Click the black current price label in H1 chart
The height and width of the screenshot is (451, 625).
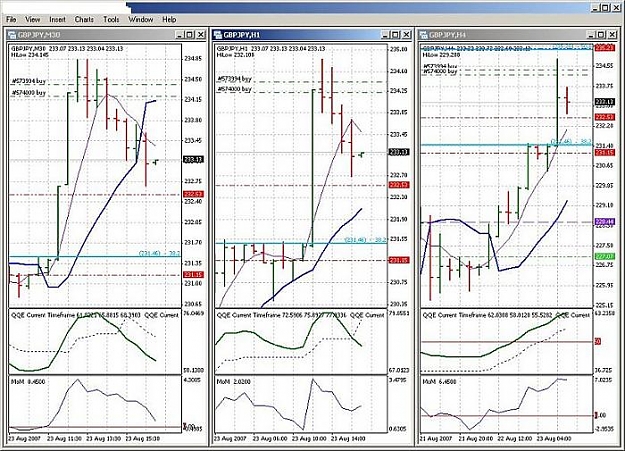point(399,152)
